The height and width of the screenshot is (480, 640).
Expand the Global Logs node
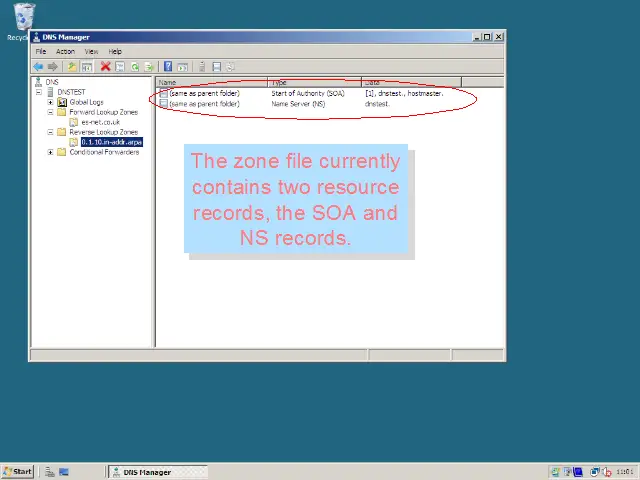[50, 102]
